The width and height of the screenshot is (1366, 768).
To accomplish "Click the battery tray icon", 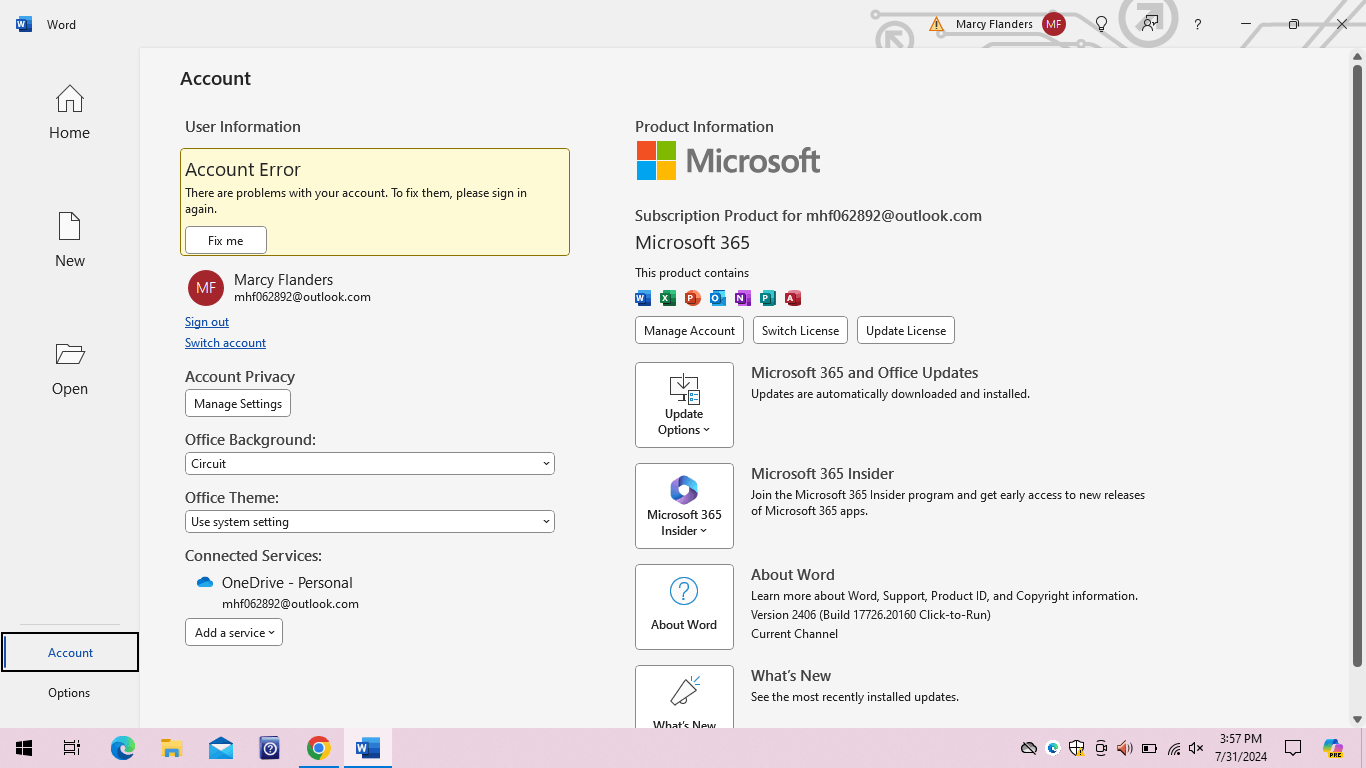I will tap(1149, 748).
